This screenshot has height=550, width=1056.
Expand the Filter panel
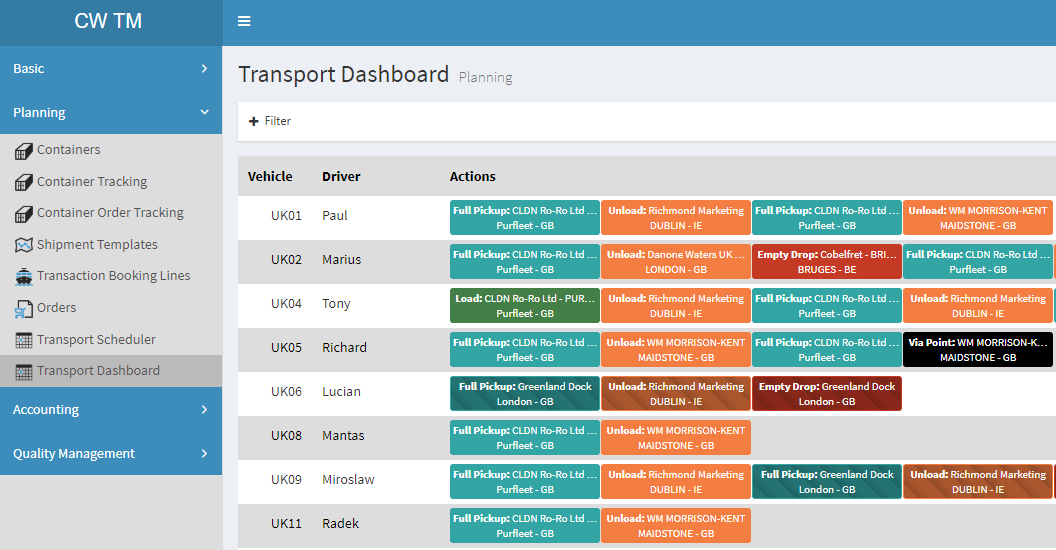click(x=270, y=121)
